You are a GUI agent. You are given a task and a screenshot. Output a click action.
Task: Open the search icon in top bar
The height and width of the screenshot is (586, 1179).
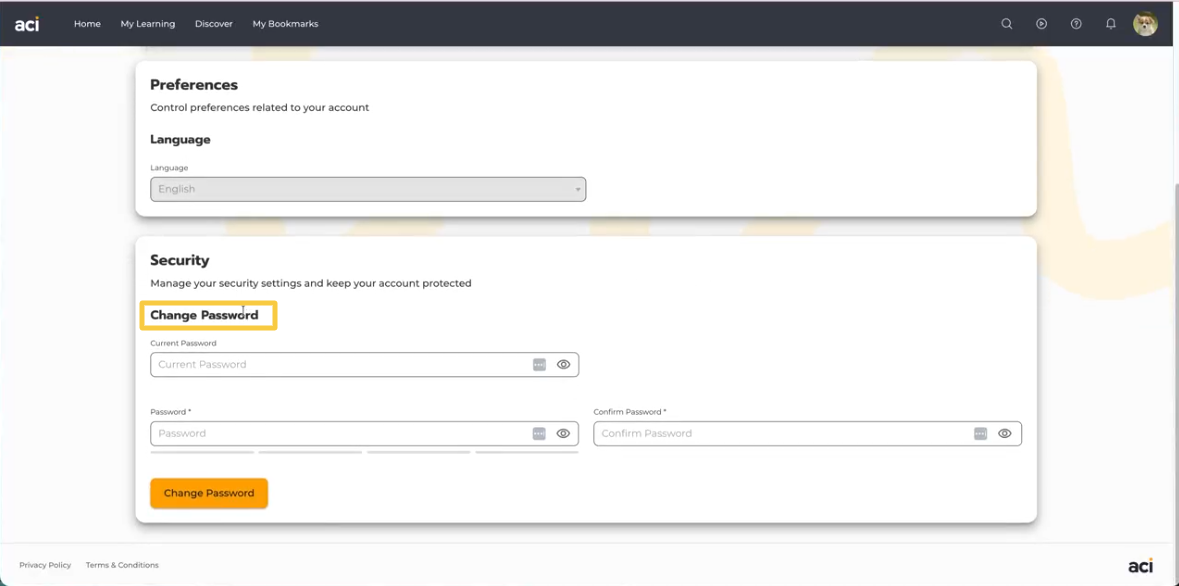1007,24
